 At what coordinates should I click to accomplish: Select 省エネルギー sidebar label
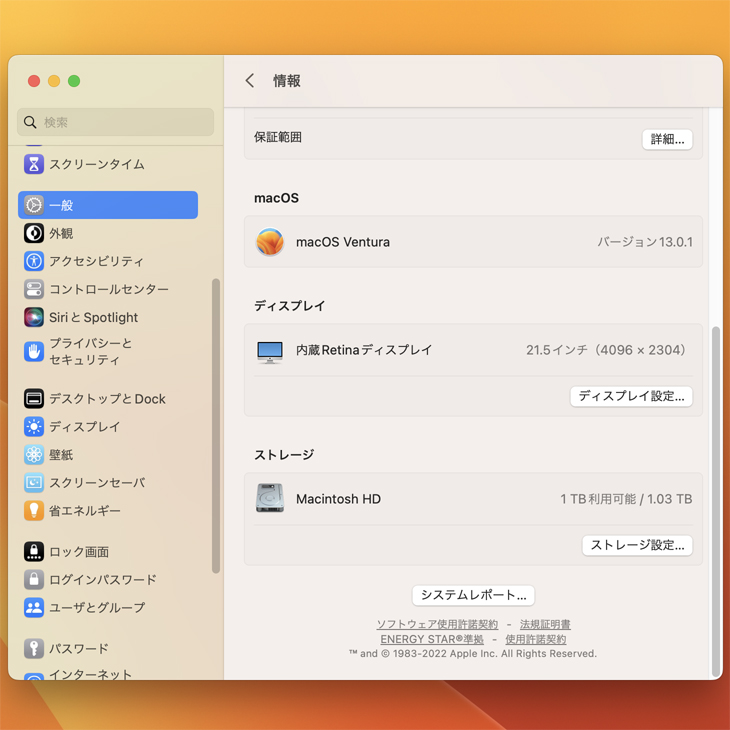pos(85,511)
